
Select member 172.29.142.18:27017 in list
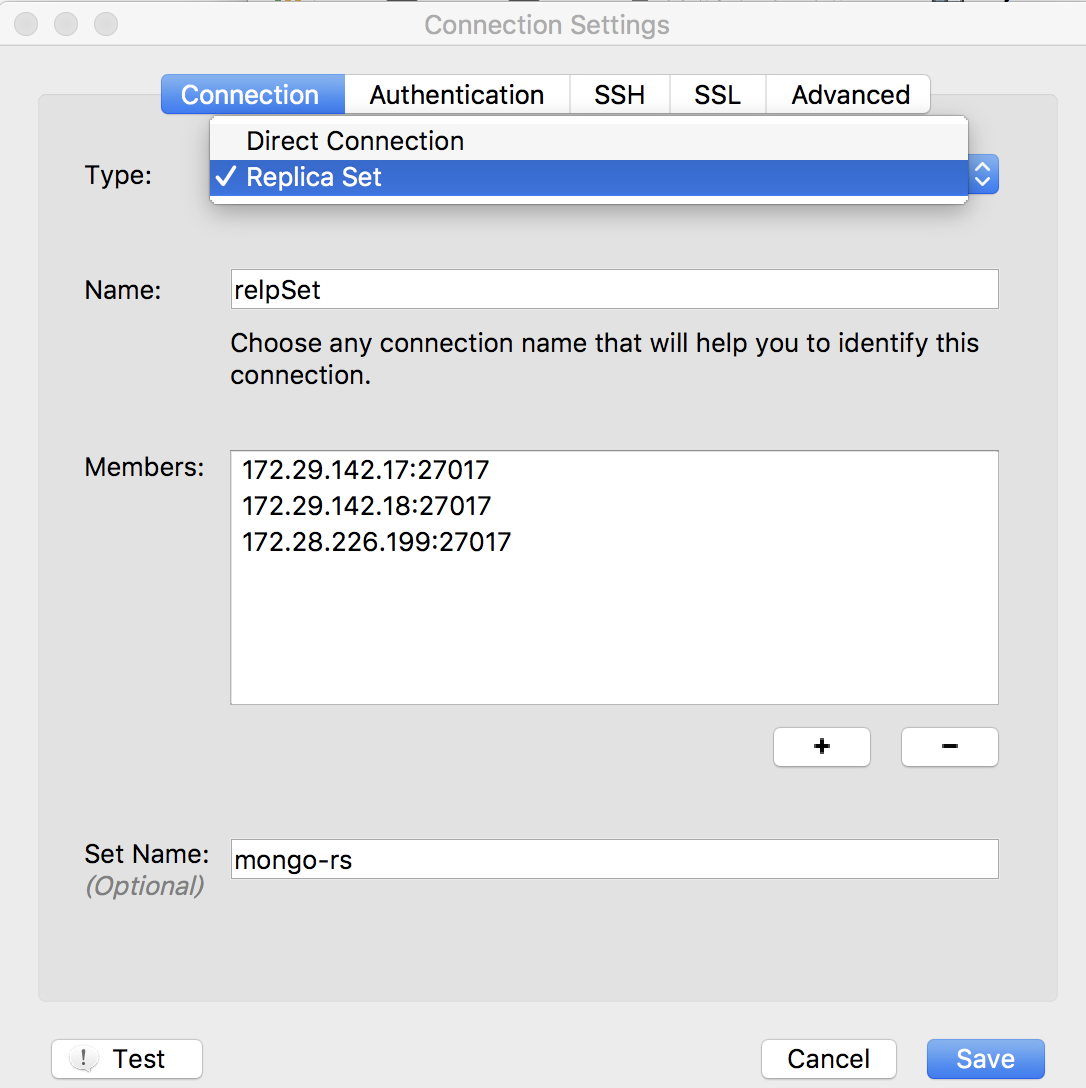[367, 506]
